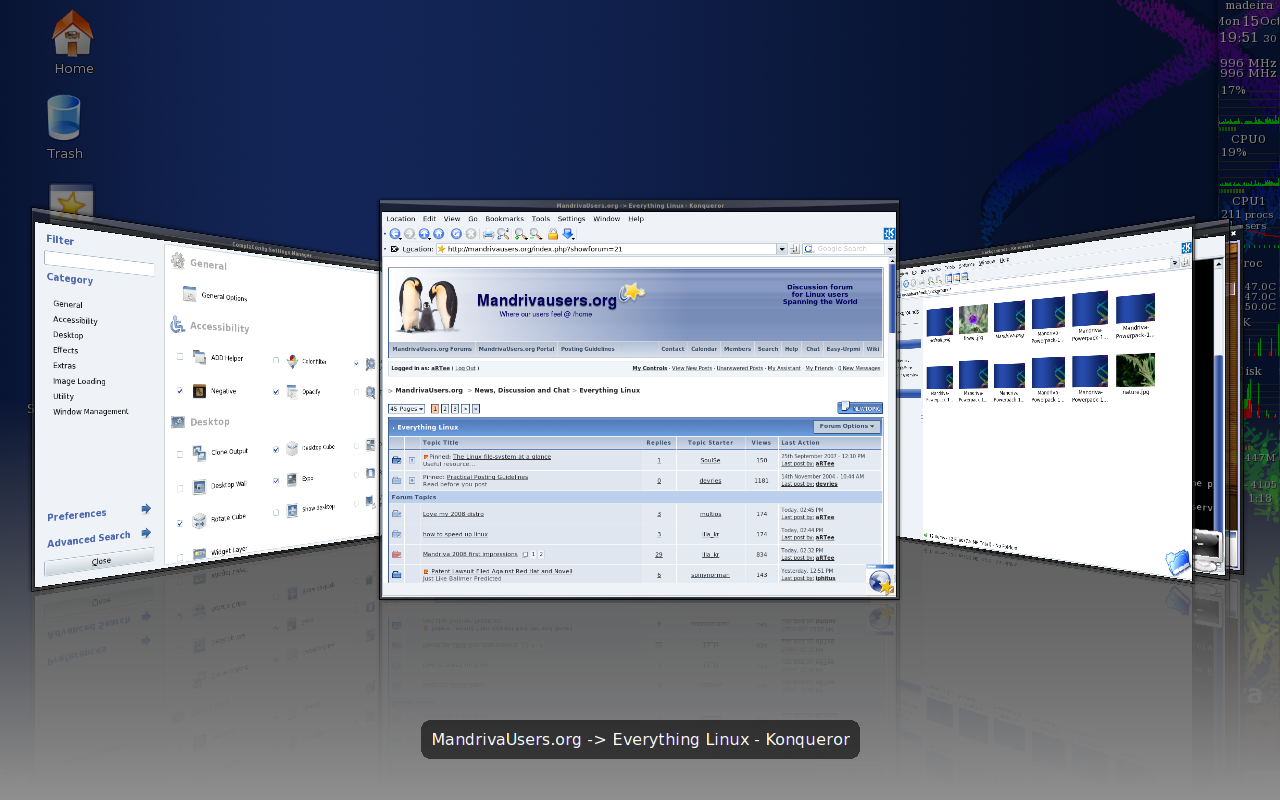
Task: Reload the page in Konqueror toolbar
Action: coord(456,234)
